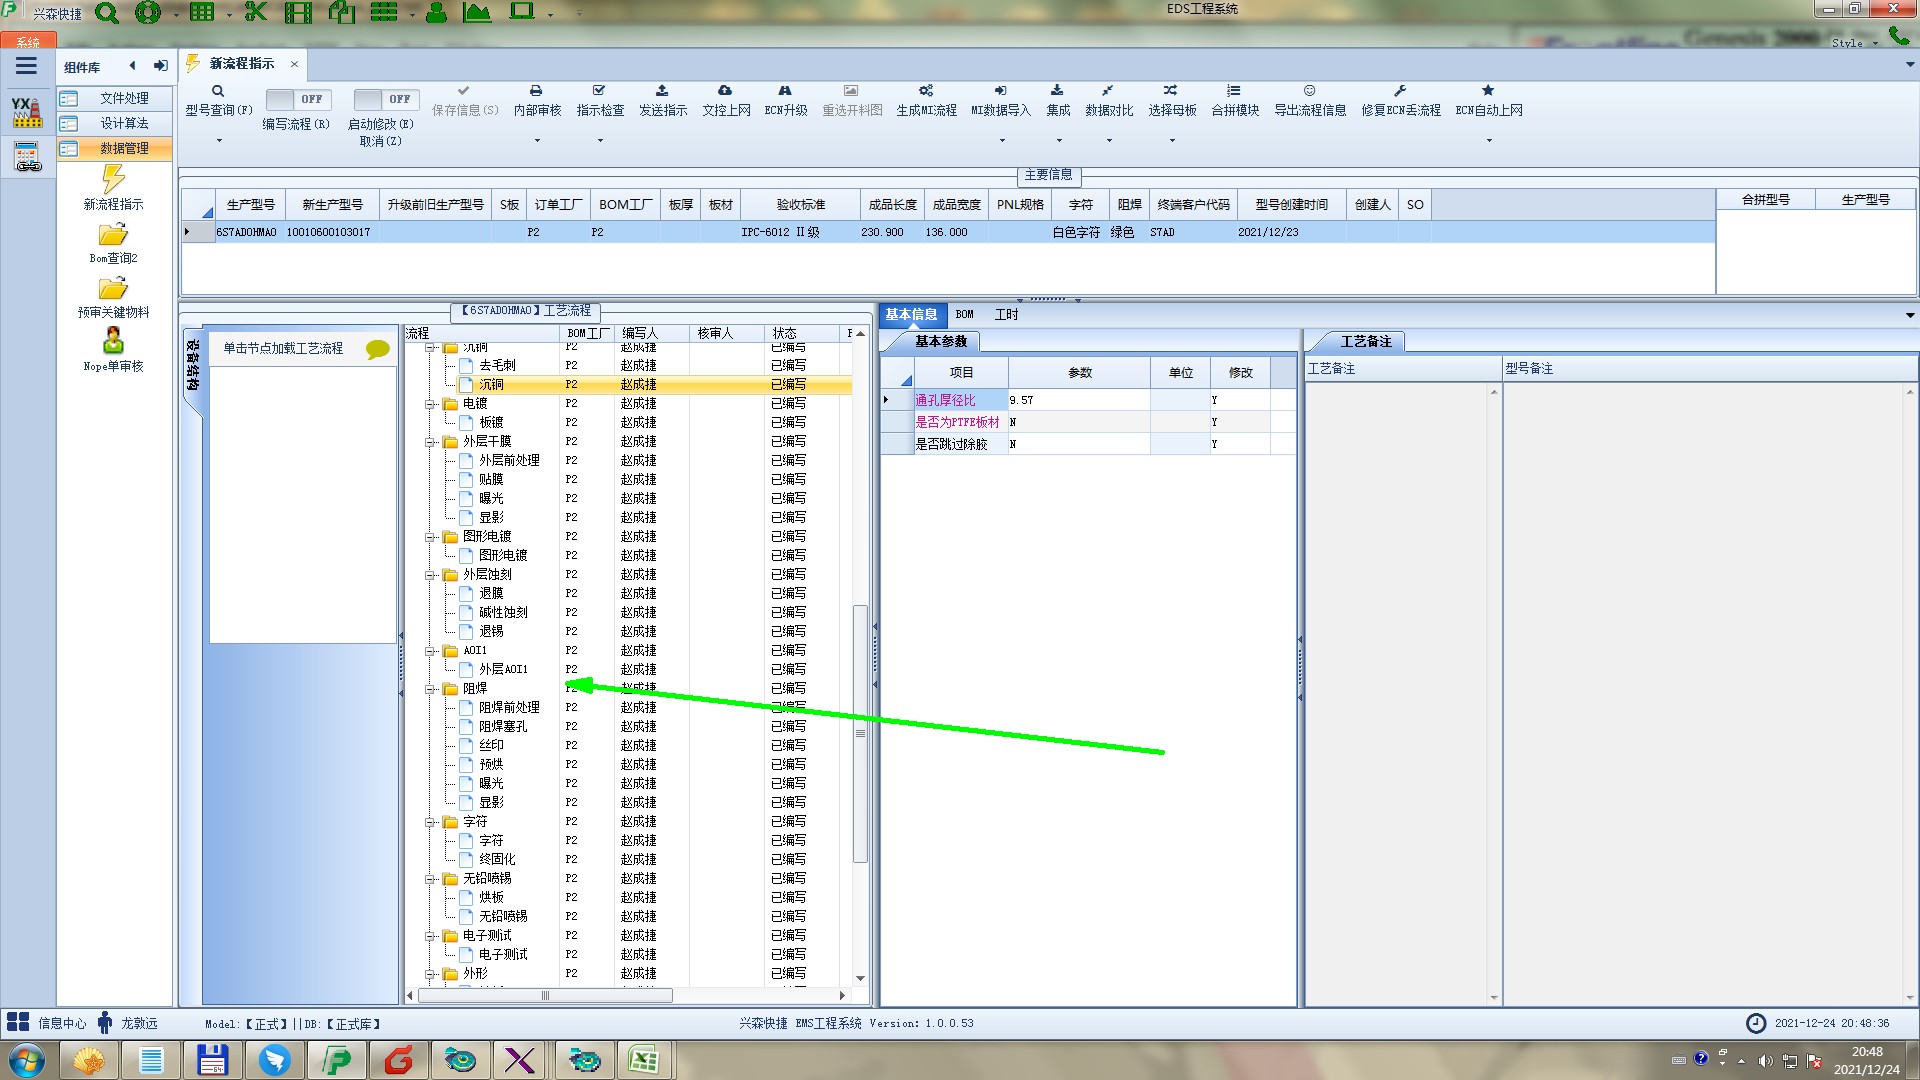Select the 碱性蚀刻 tree item
Image resolution: width=1920 pixels, height=1080 pixels.
point(503,613)
